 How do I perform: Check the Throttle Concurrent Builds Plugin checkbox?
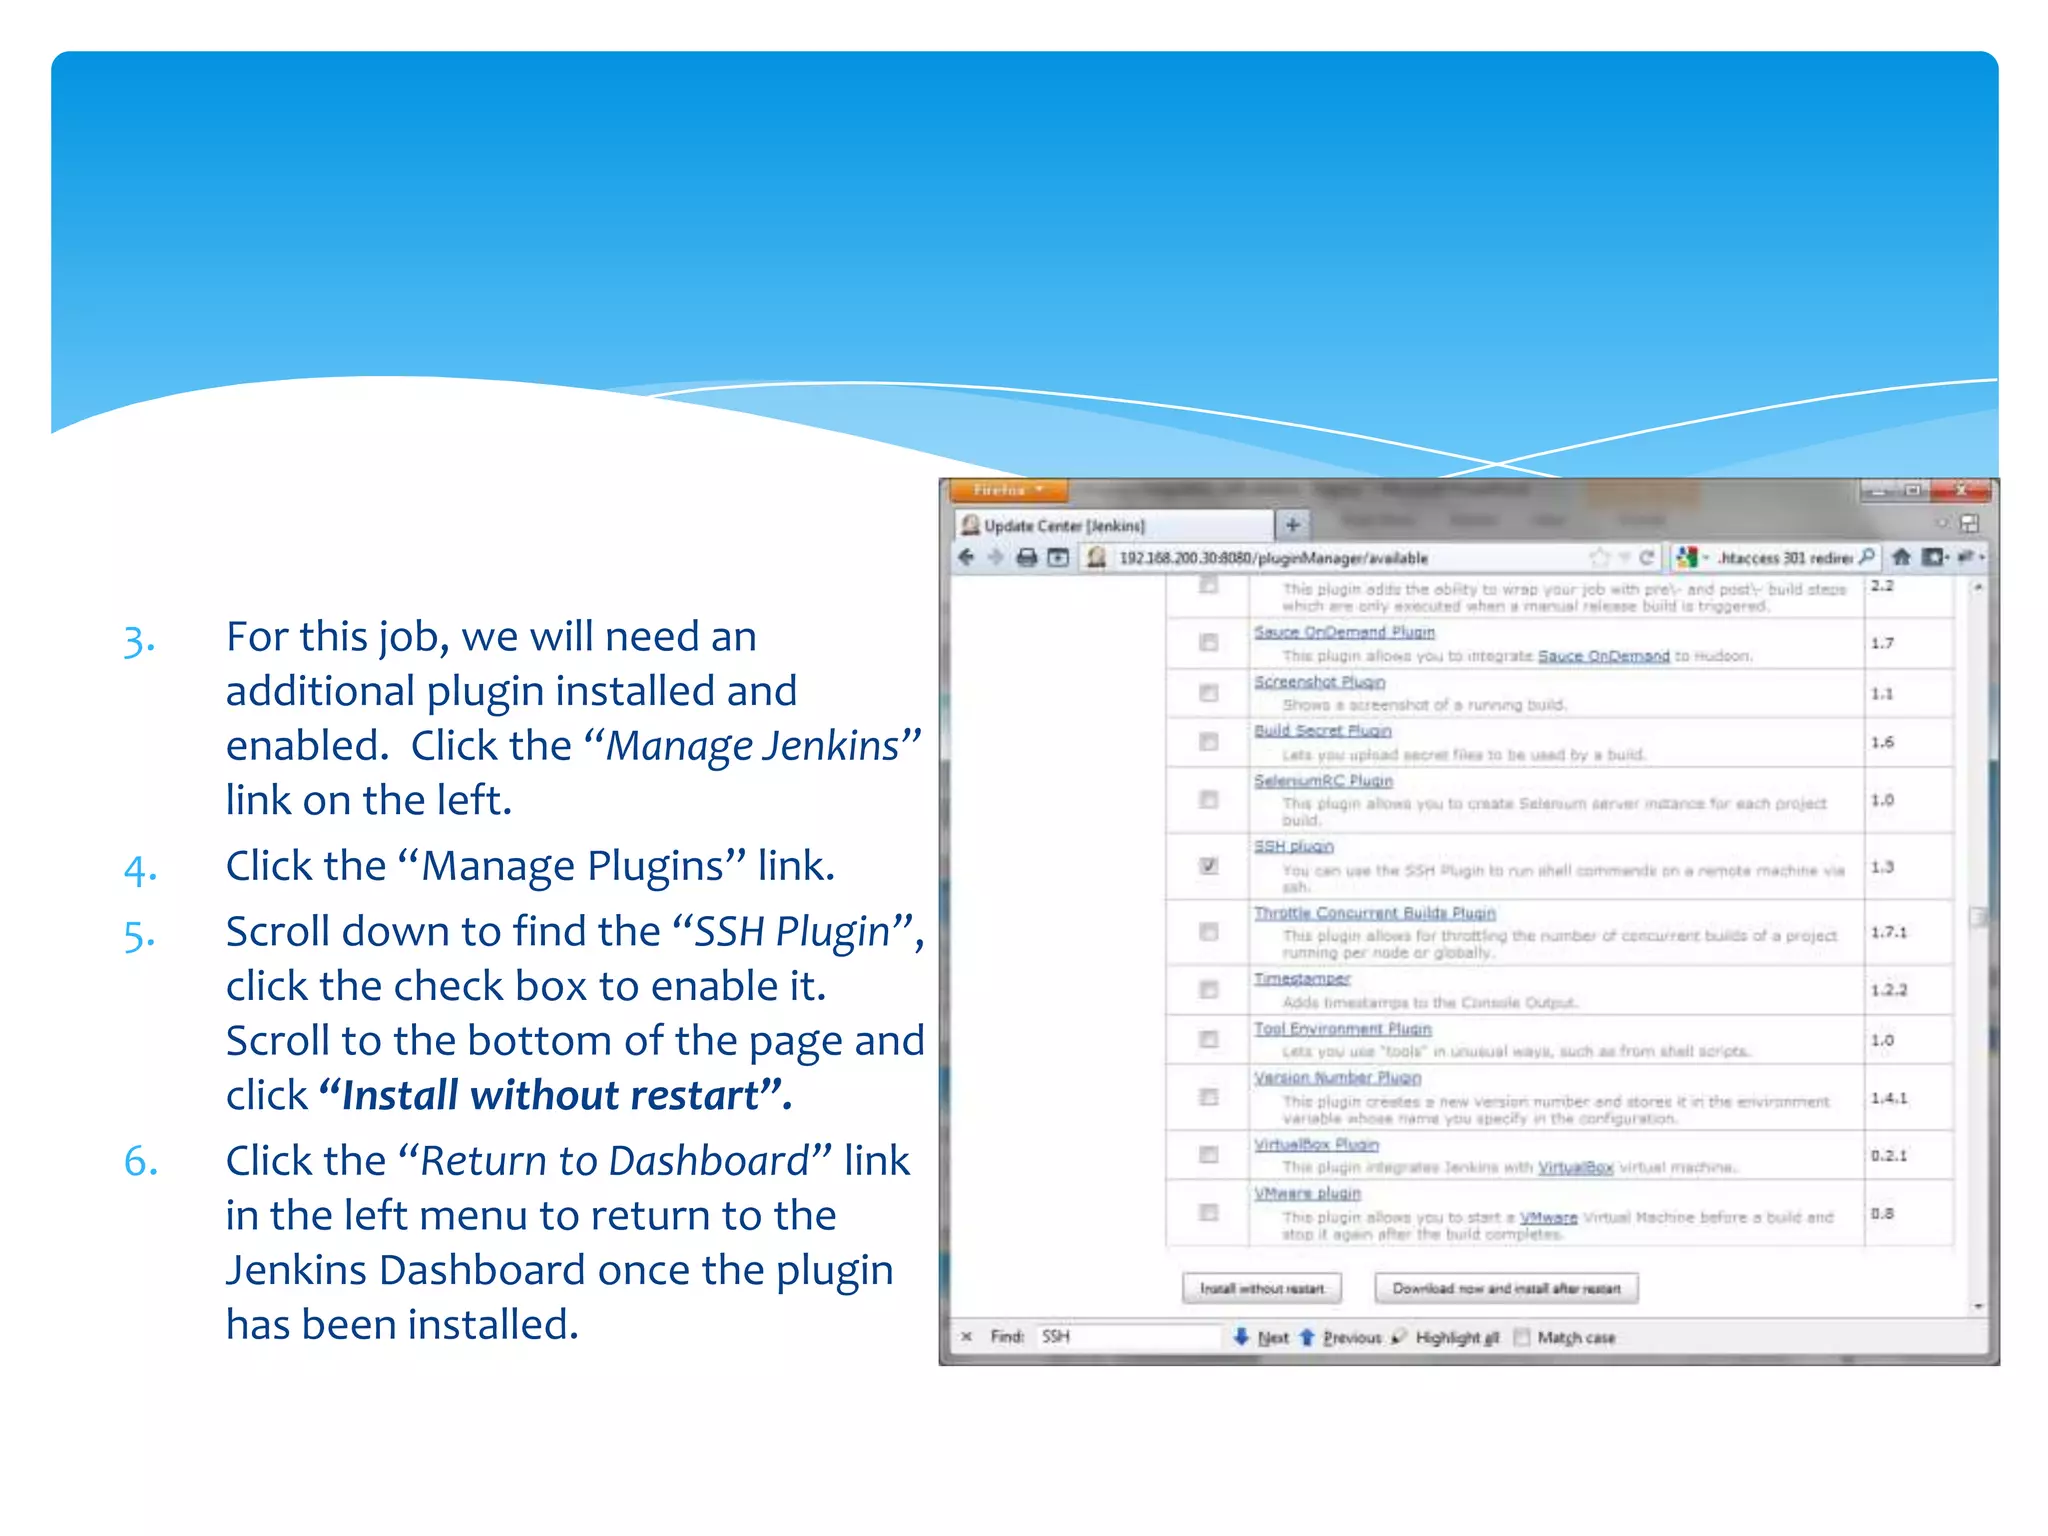click(x=1208, y=931)
